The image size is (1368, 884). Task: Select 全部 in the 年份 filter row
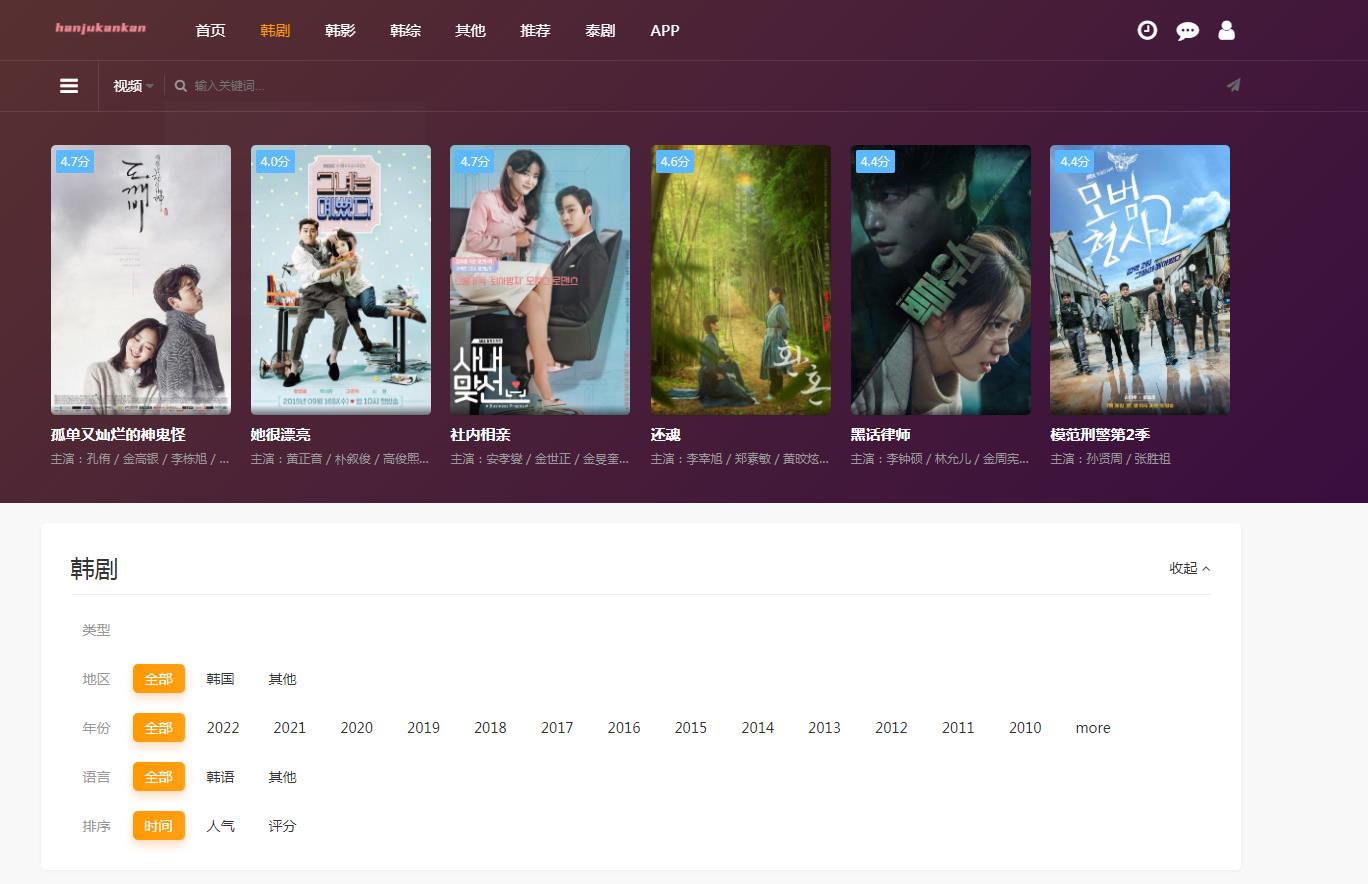coord(159,728)
